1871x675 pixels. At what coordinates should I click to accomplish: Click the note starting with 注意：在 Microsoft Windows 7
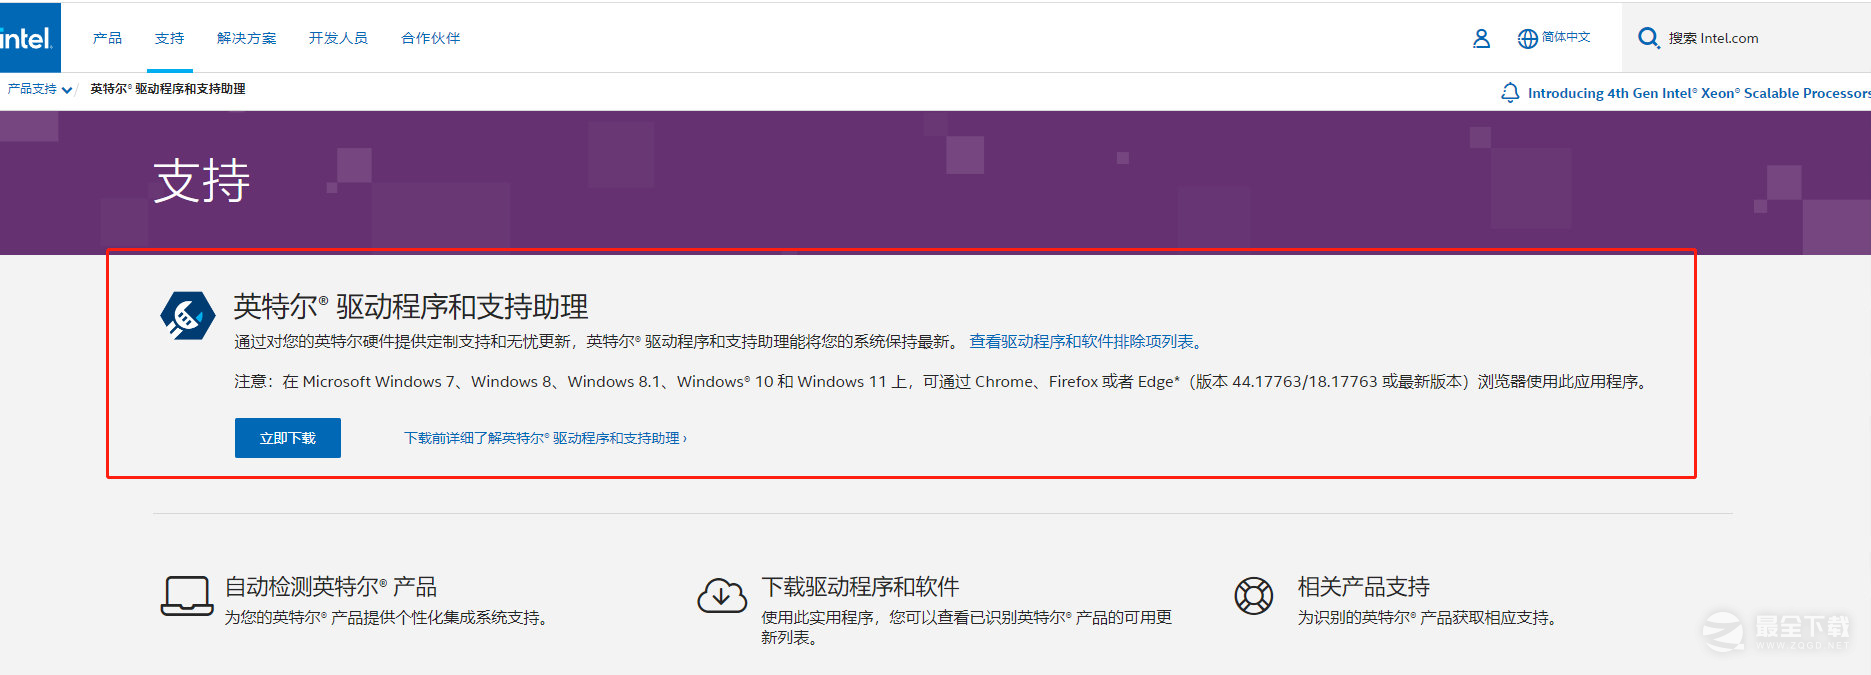pos(942,382)
